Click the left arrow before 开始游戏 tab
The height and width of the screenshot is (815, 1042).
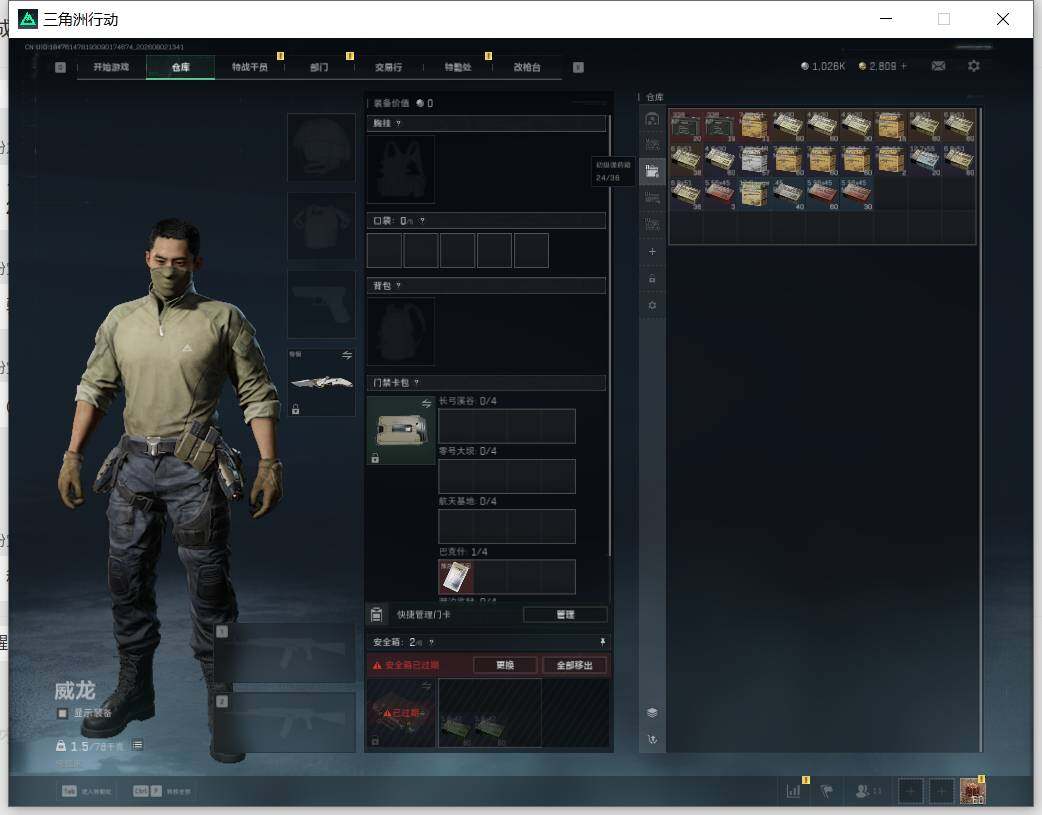click(60, 67)
